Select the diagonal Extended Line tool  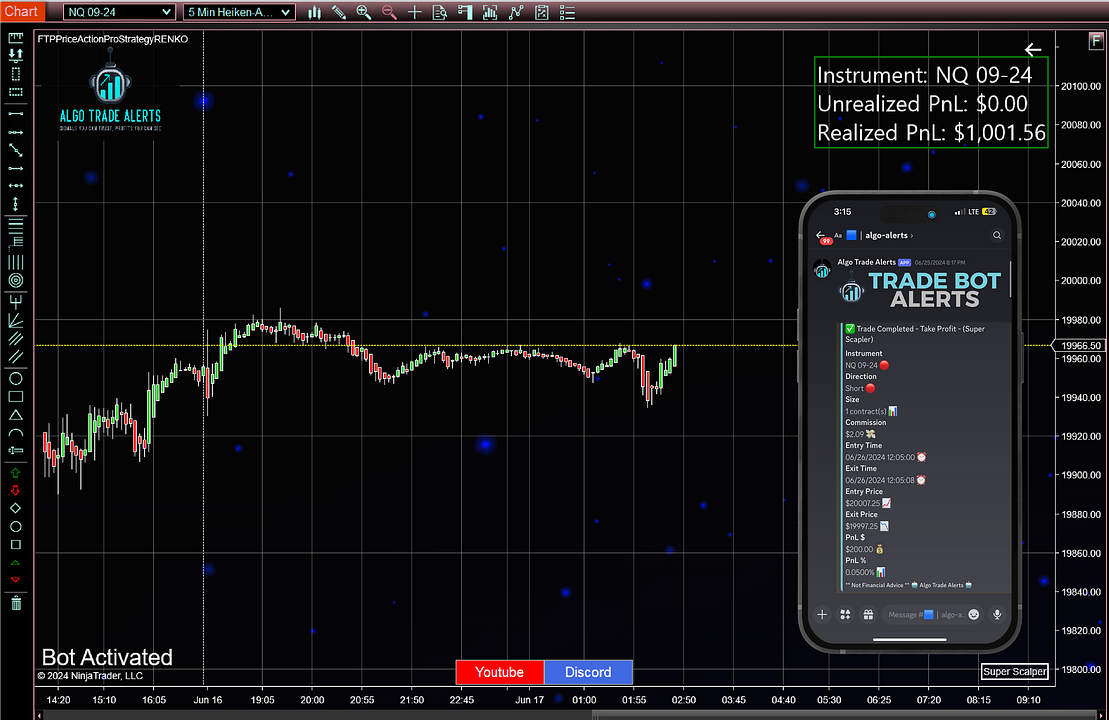point(16,150)
